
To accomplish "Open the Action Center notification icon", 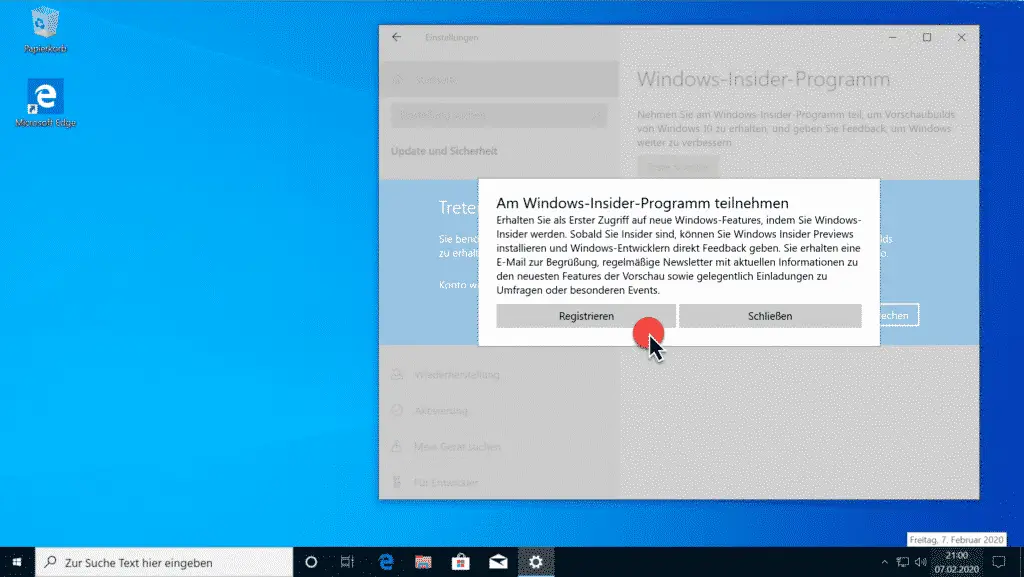I will (x=999, y=562).
